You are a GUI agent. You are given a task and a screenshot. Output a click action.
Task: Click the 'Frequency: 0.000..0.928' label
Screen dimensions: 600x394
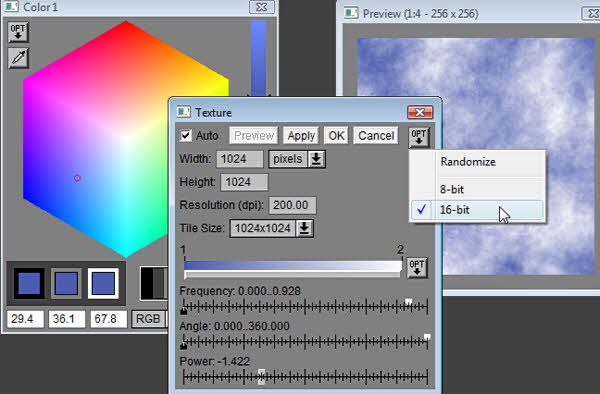(x=240, y=291)
